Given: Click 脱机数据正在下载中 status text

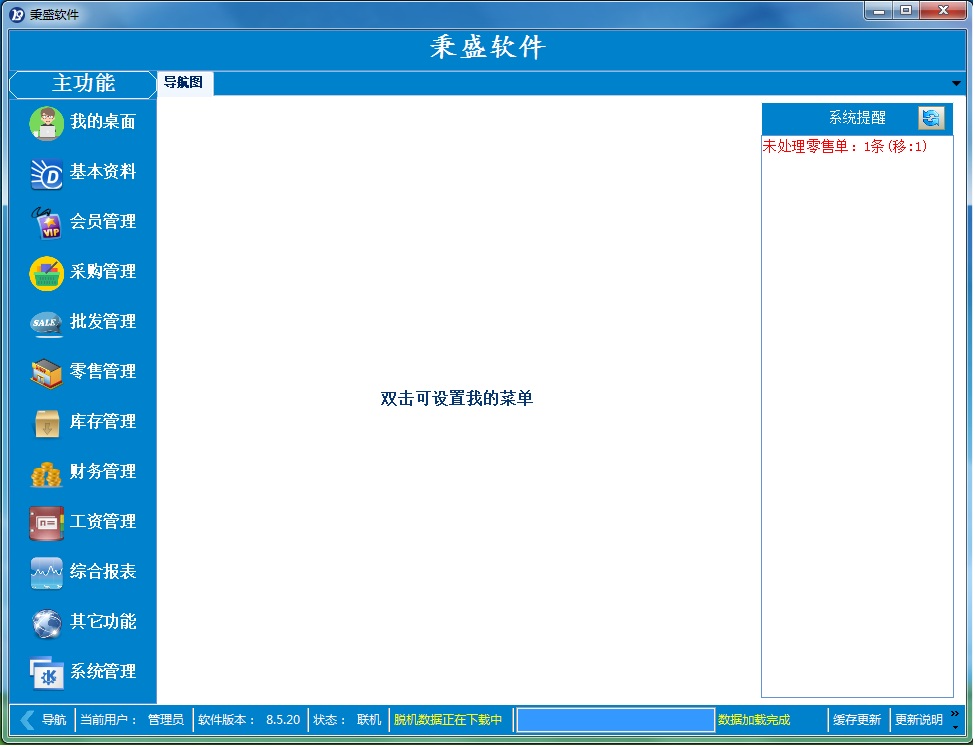Looking at the screenshot, I should coord(448,720).
